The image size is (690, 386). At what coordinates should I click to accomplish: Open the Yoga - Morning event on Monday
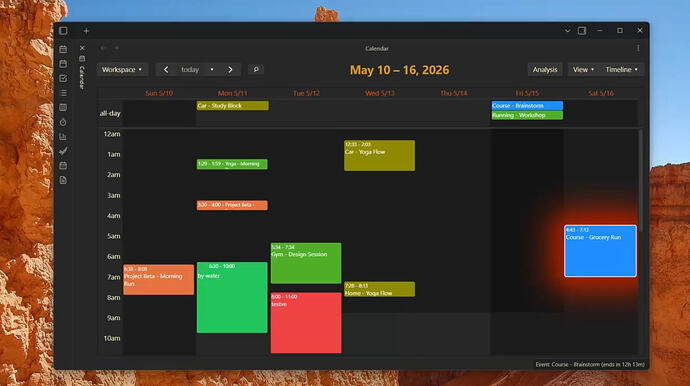click(232, 164)
